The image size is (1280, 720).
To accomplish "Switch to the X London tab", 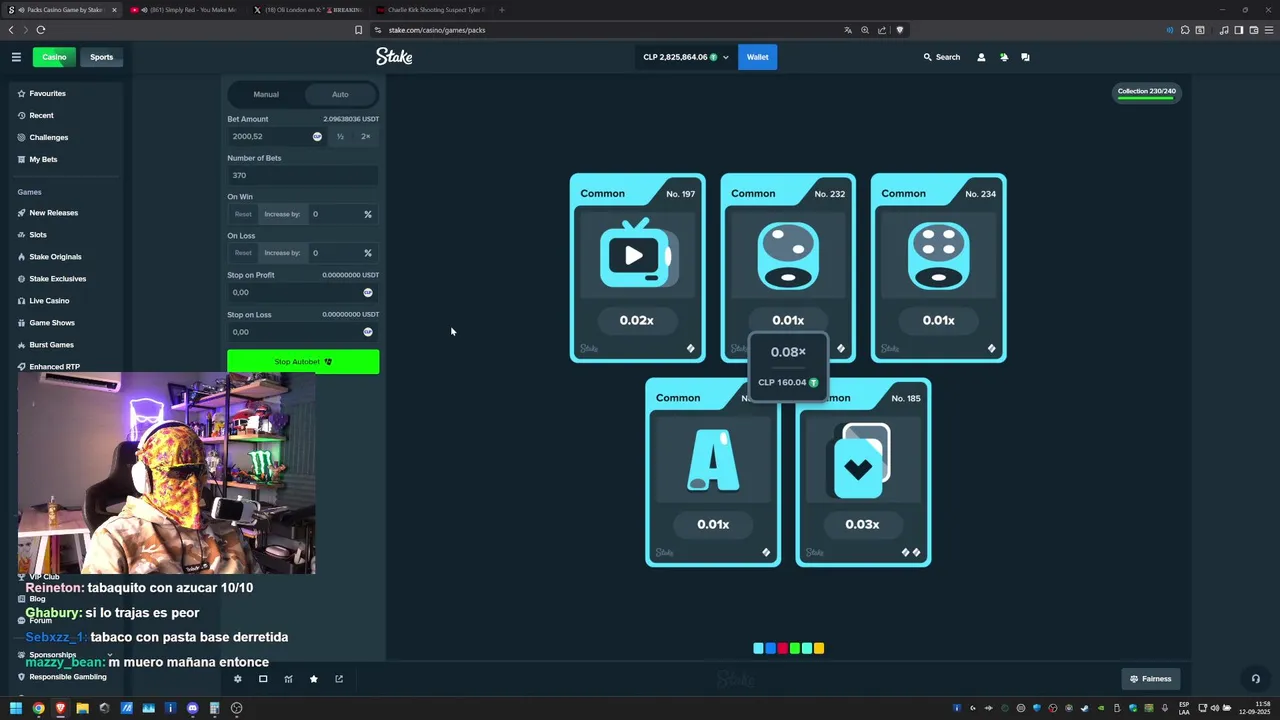I will (308, 10).
